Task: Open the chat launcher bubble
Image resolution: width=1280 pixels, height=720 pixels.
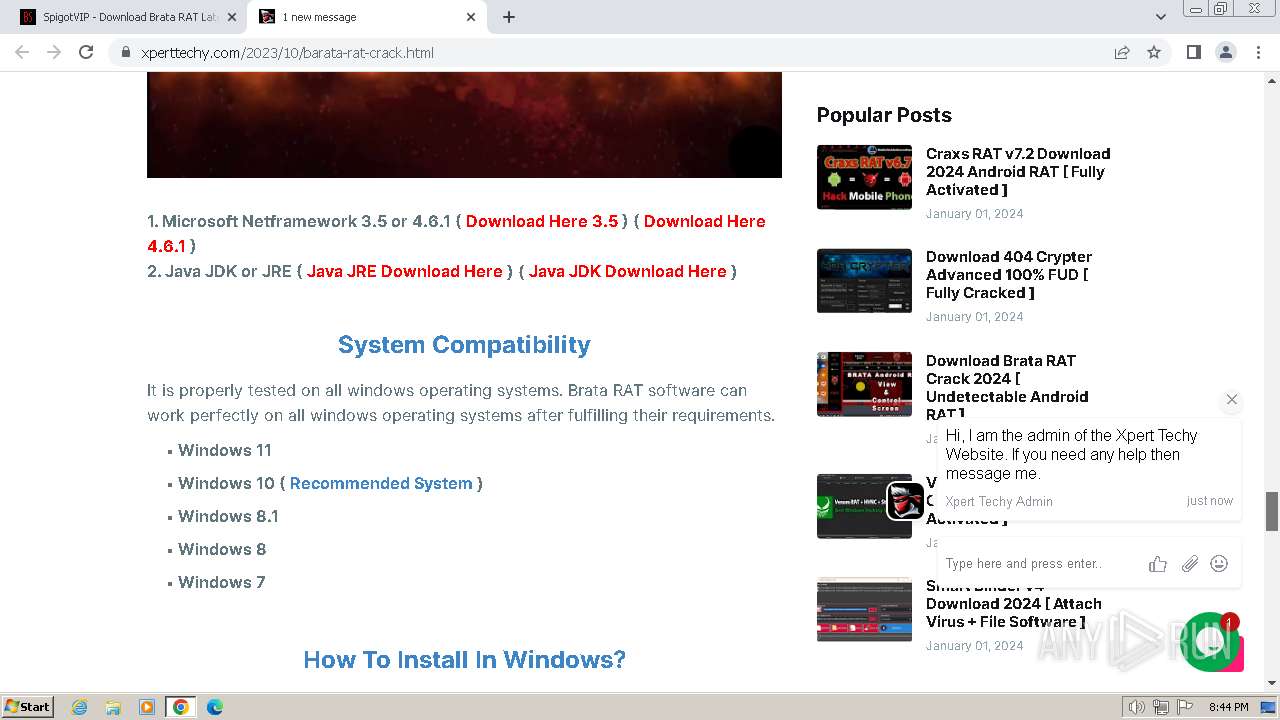Action: [1210, 642]
